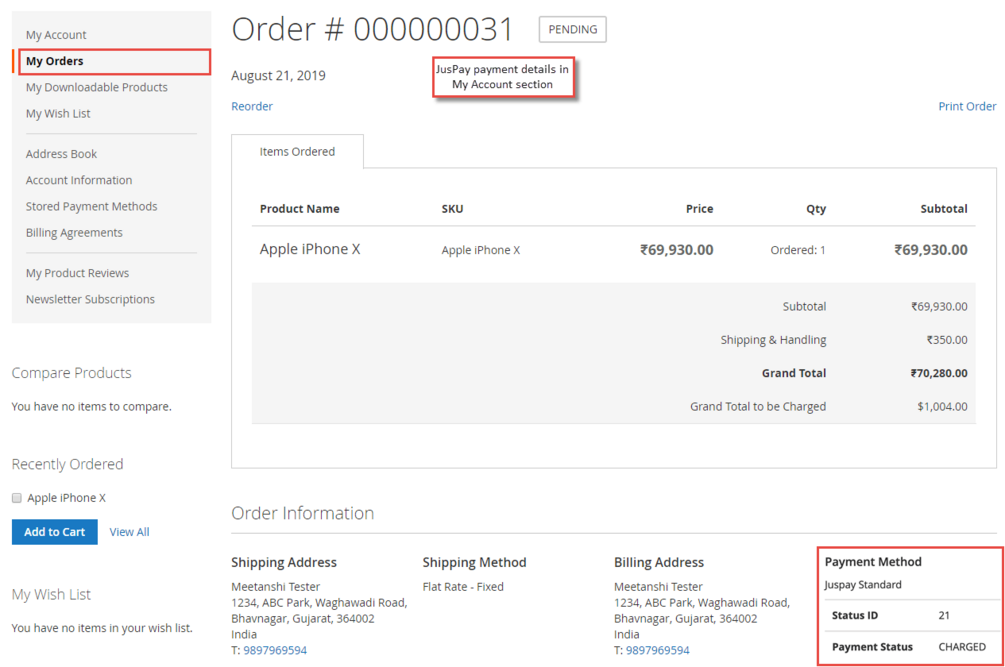
Task: Open Address Book page
Action: coord(62,154)
